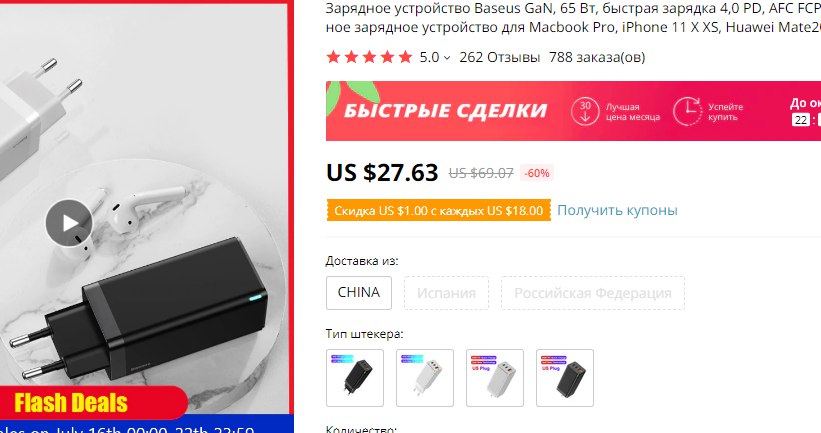
Task: Choose Испания as shipping origin
Action: click(x=447, y=293)
